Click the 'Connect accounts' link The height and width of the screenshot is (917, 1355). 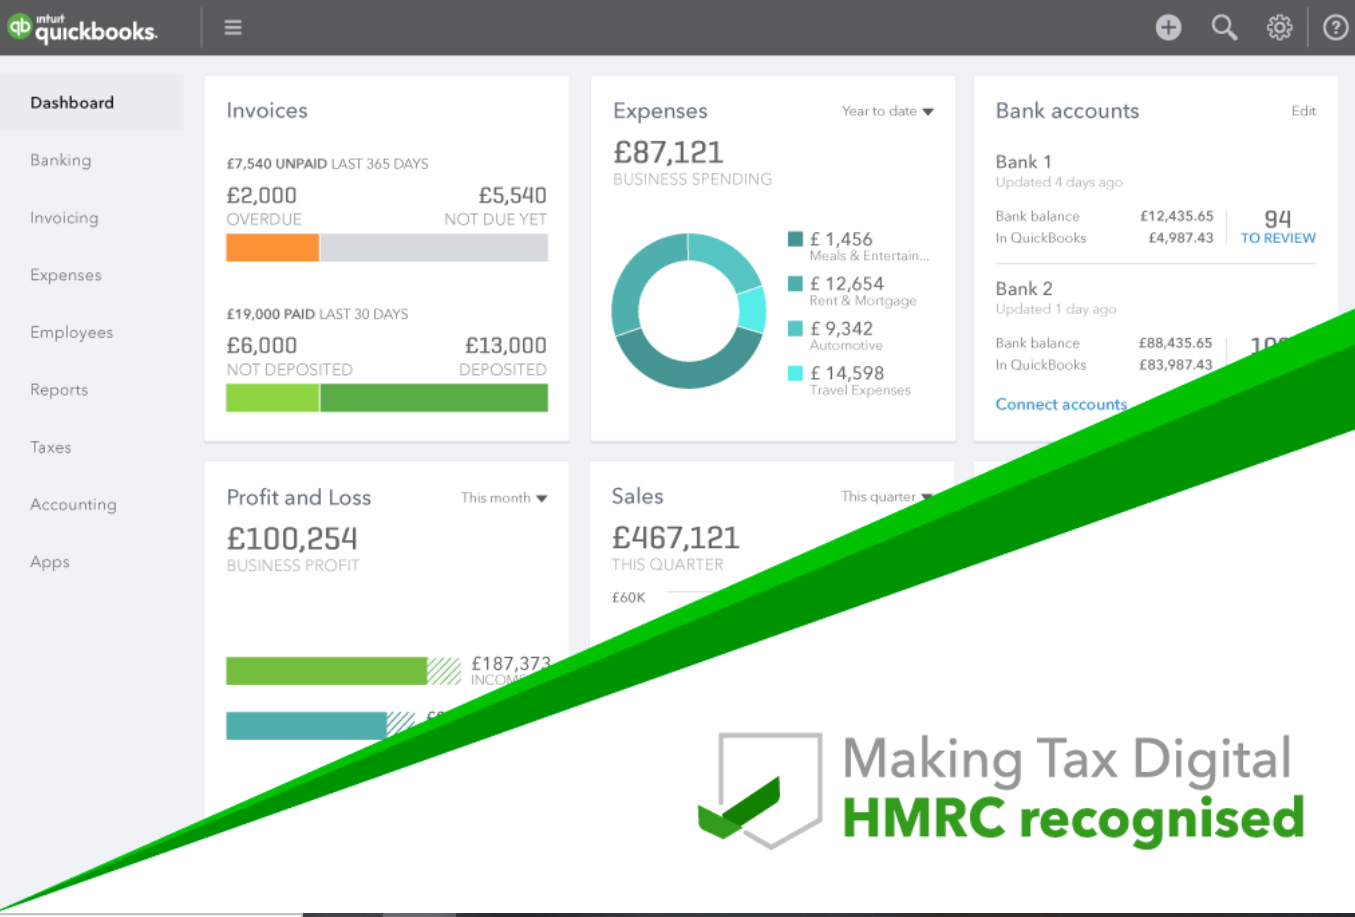(x=1061, y=404)
